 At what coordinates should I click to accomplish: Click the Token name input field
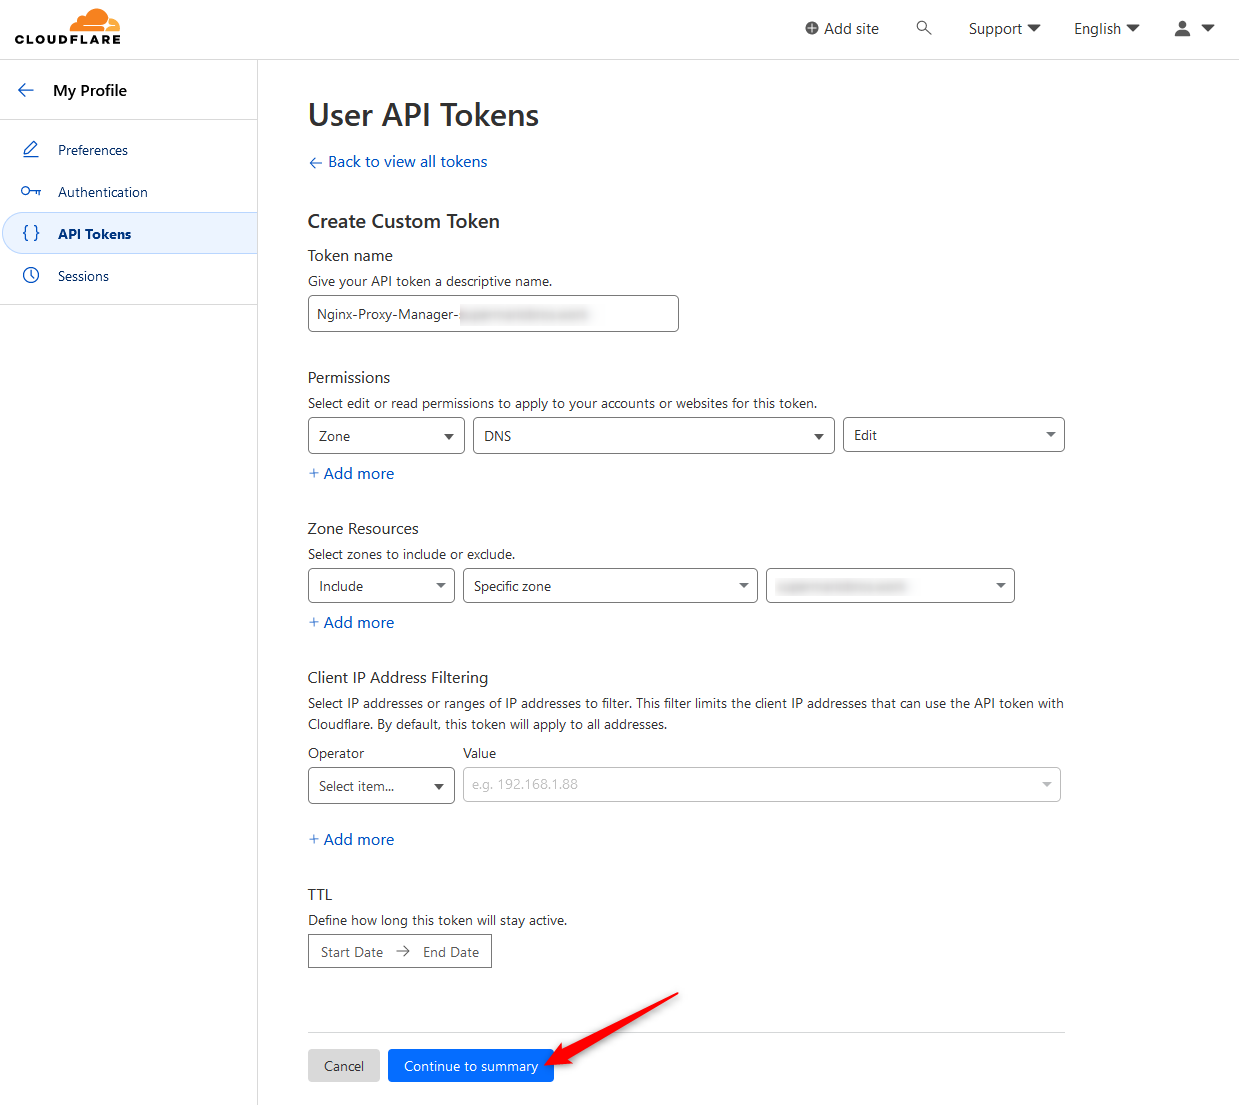[x=493, y=314]
